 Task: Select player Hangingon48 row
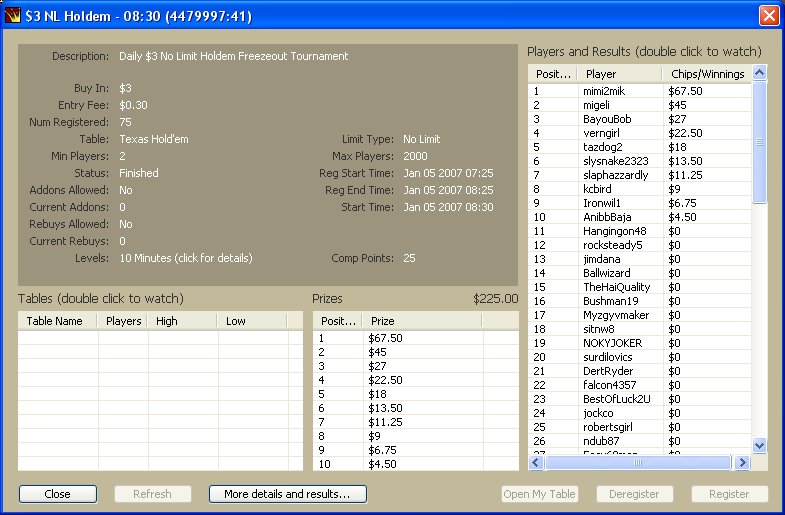point(640,231)
